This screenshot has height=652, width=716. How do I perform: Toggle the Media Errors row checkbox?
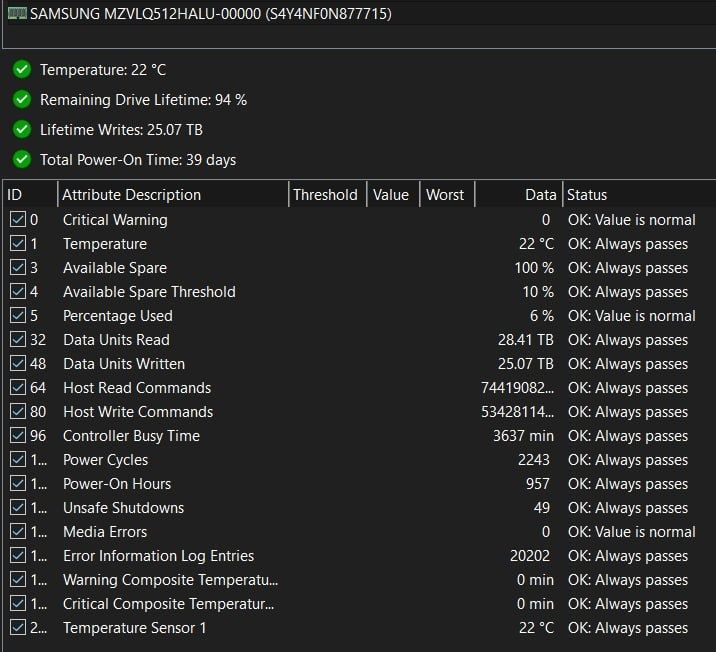(x=18, y=531)
